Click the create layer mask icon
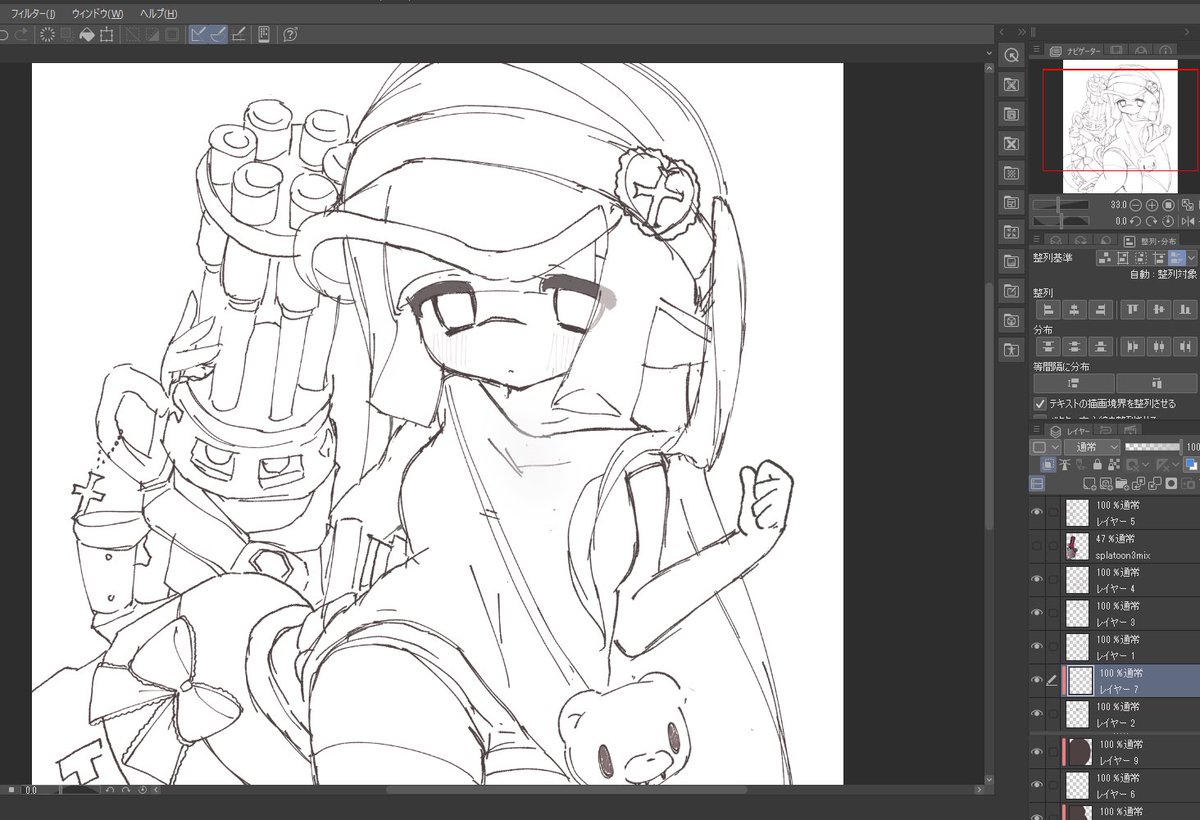The image size is (1200, 820). [1171, 484]
